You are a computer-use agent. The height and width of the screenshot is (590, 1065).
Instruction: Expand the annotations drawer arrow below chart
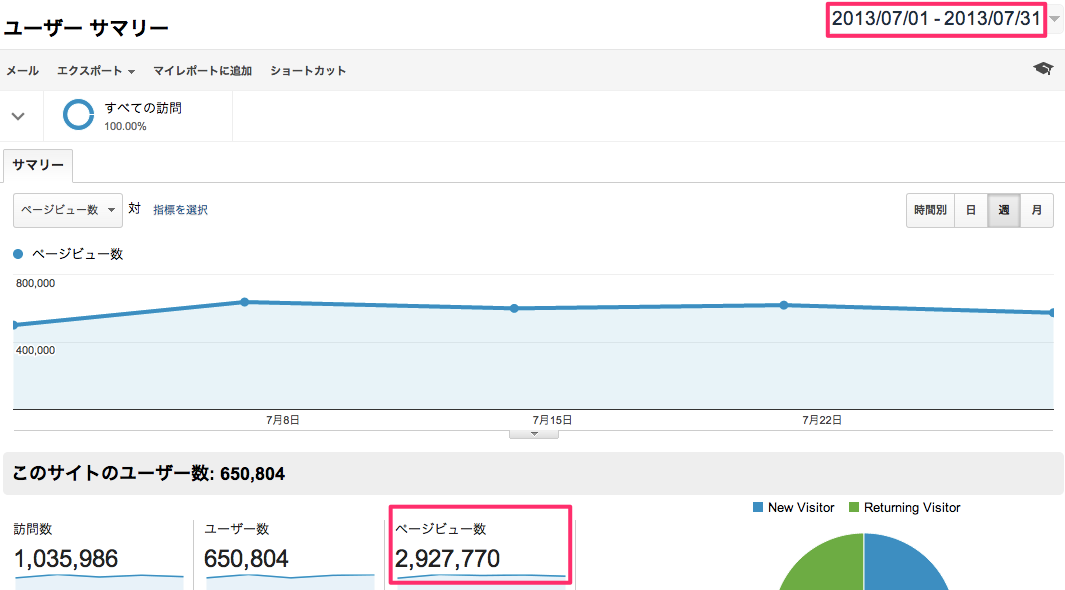point(534,435)
